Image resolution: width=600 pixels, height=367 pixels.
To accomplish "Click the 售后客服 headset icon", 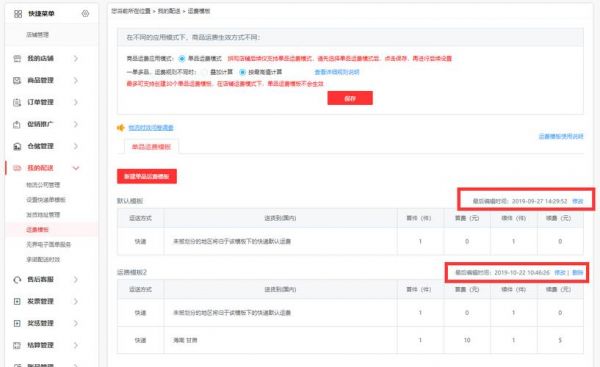I will click(17, 280).
